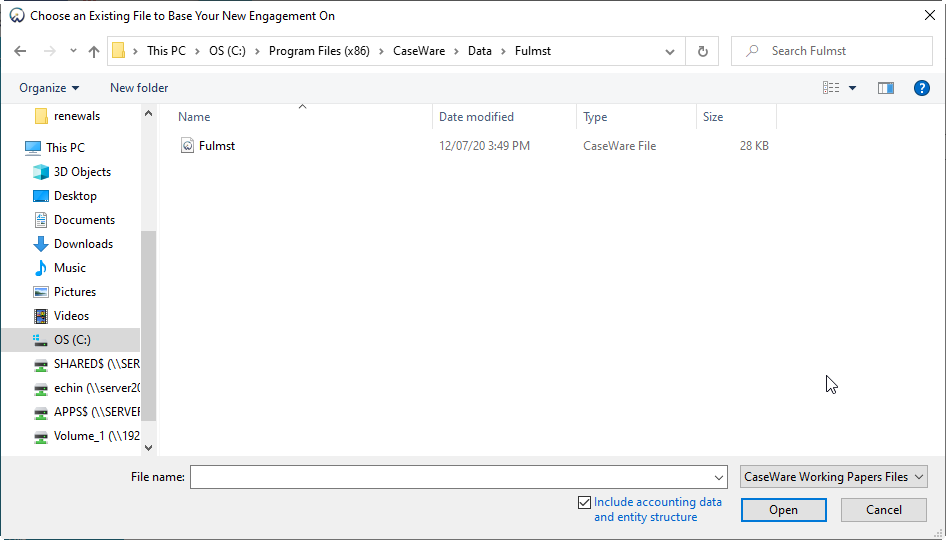Expand chevron after Data breadcrumb
Image resolution: width=946 pixels, height=540 pixels.
coord(503,52)
